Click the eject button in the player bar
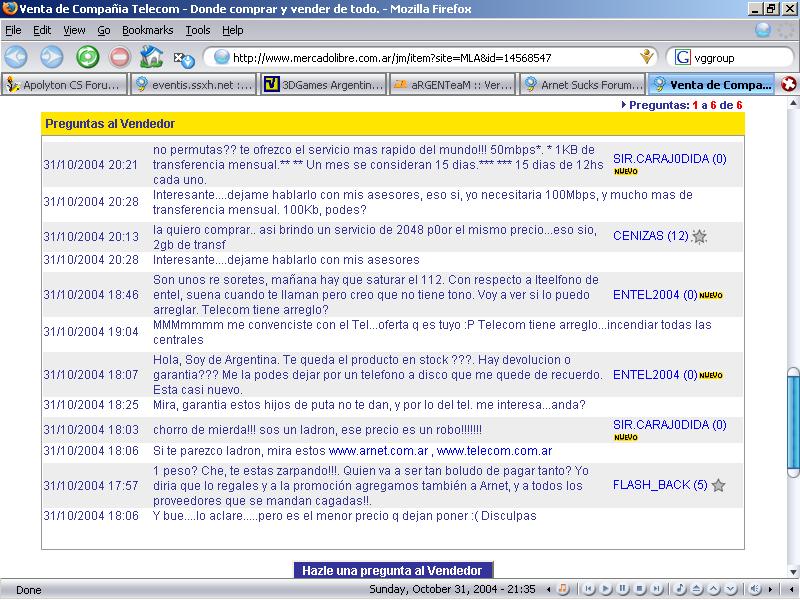Screen dimensions: 800x600 coord(697,589)
